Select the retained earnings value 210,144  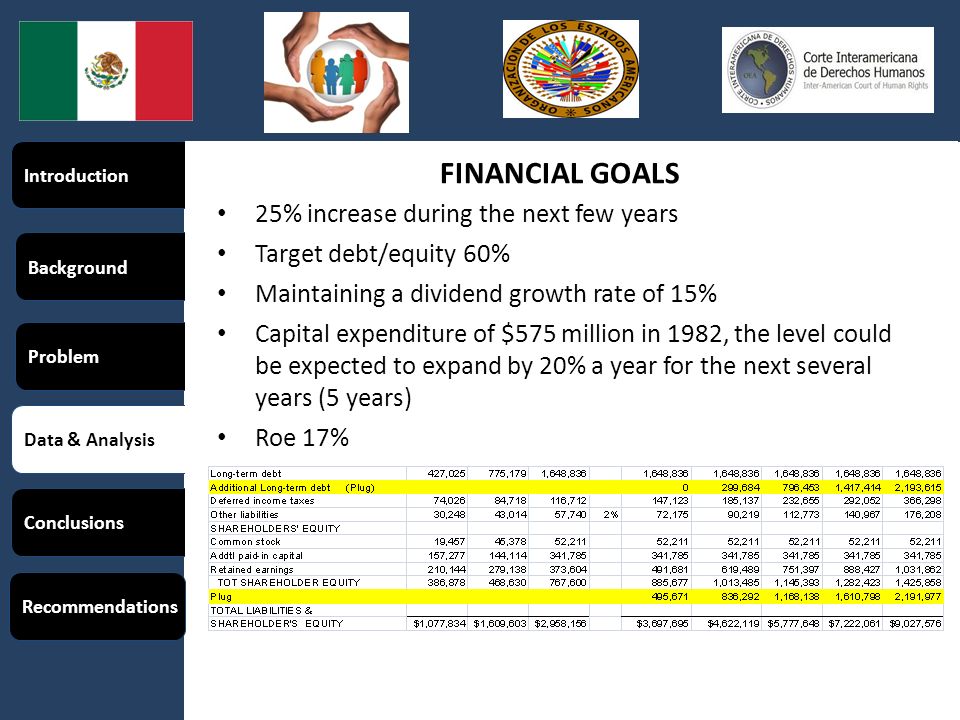pos(446,569)
